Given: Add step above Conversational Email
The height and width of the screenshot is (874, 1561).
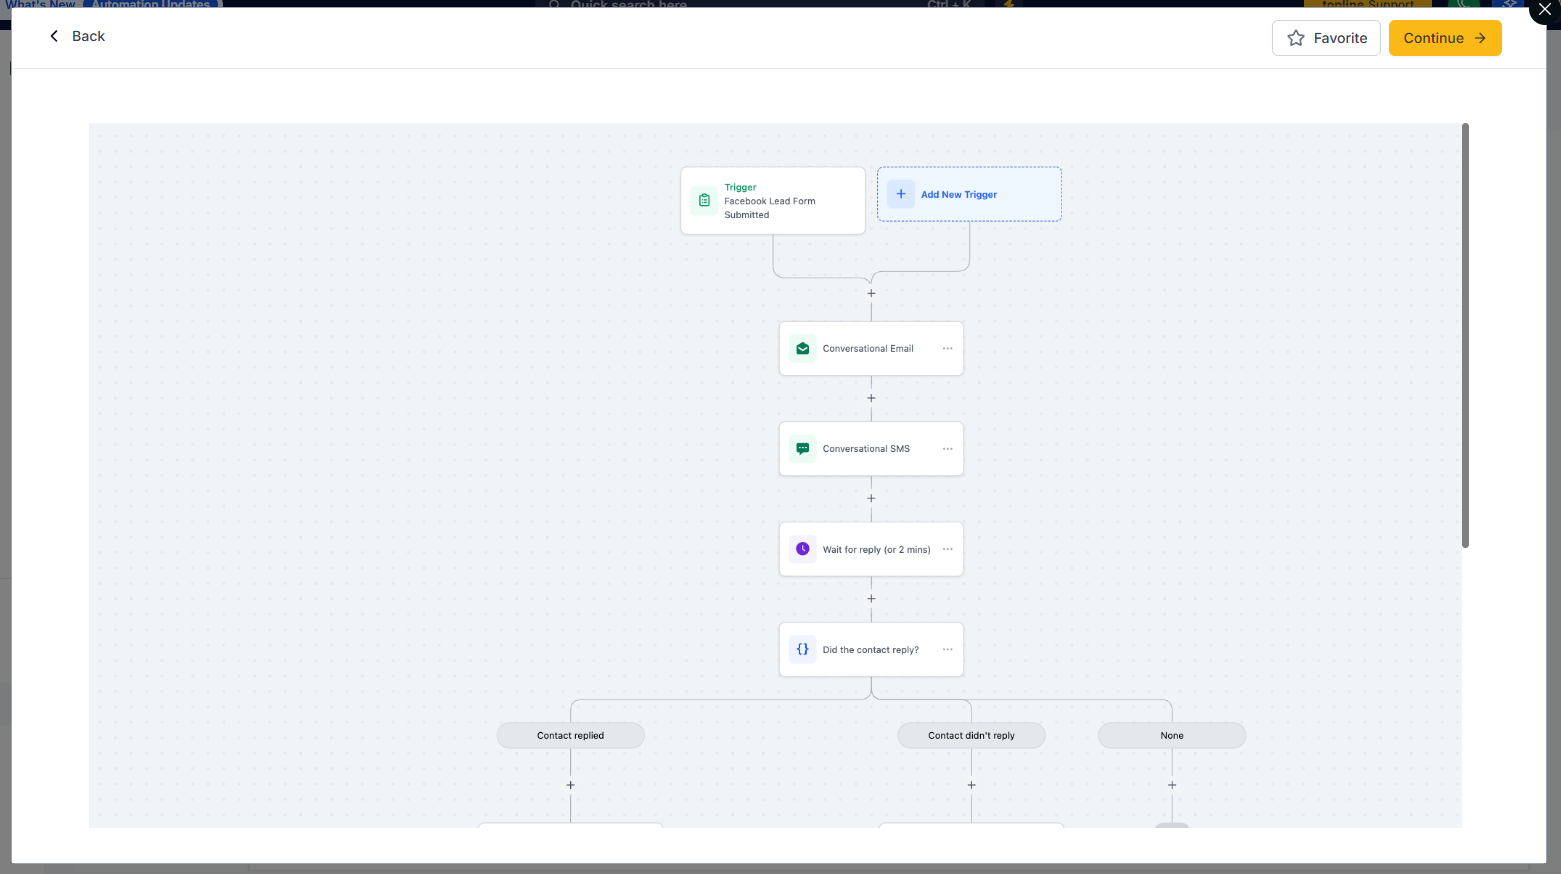Looking at the screenshot, I should tap(871, 293).
